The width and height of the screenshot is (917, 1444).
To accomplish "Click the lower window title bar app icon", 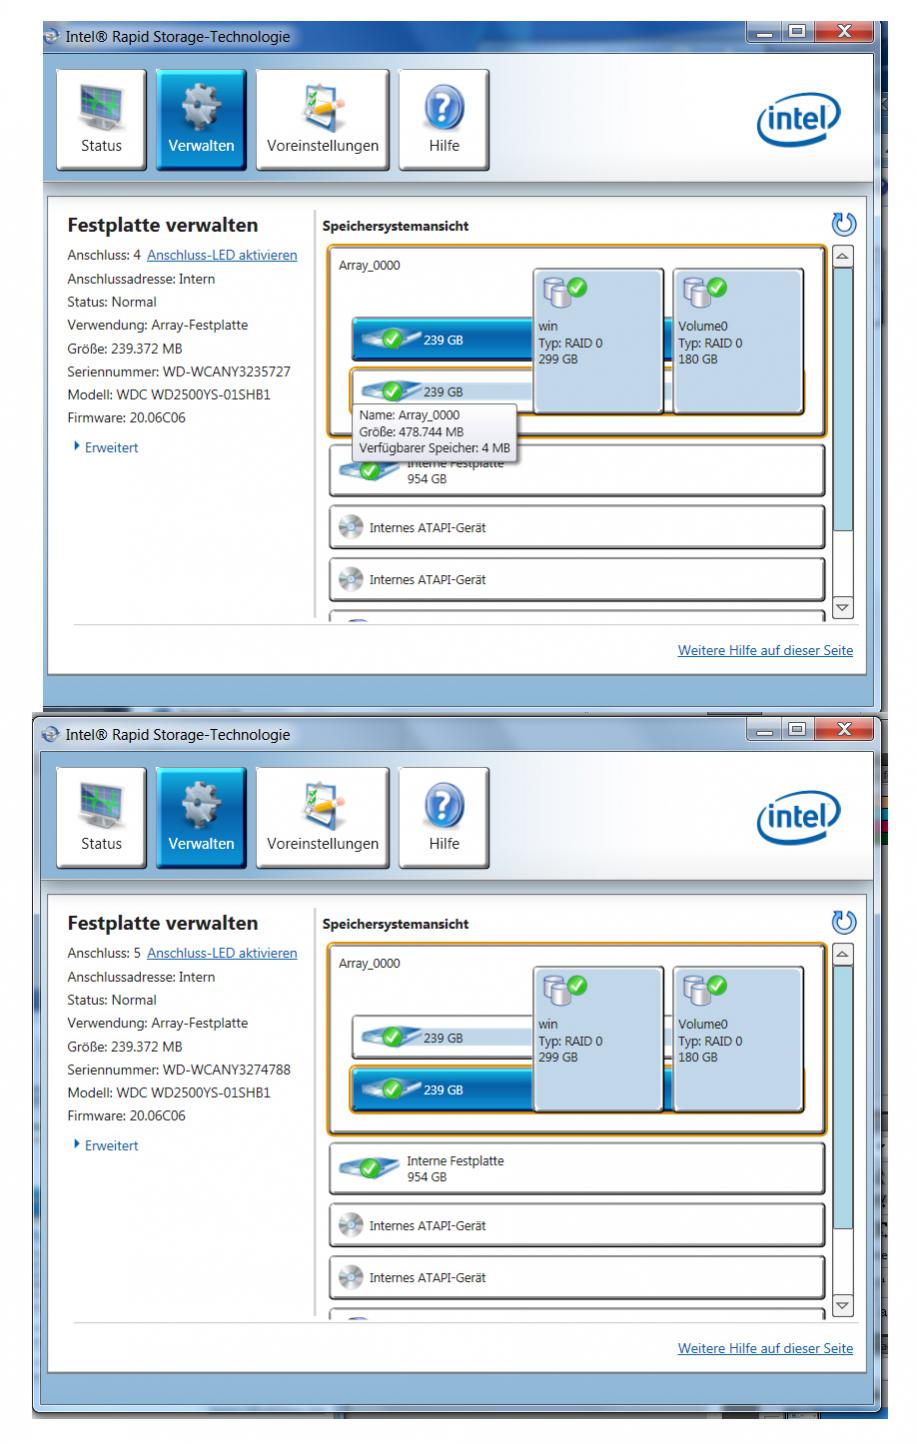I will point(52,735).
